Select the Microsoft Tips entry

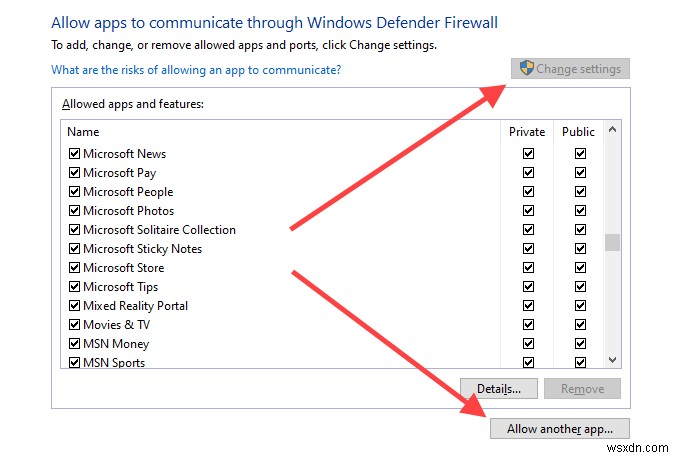(121, 287)
